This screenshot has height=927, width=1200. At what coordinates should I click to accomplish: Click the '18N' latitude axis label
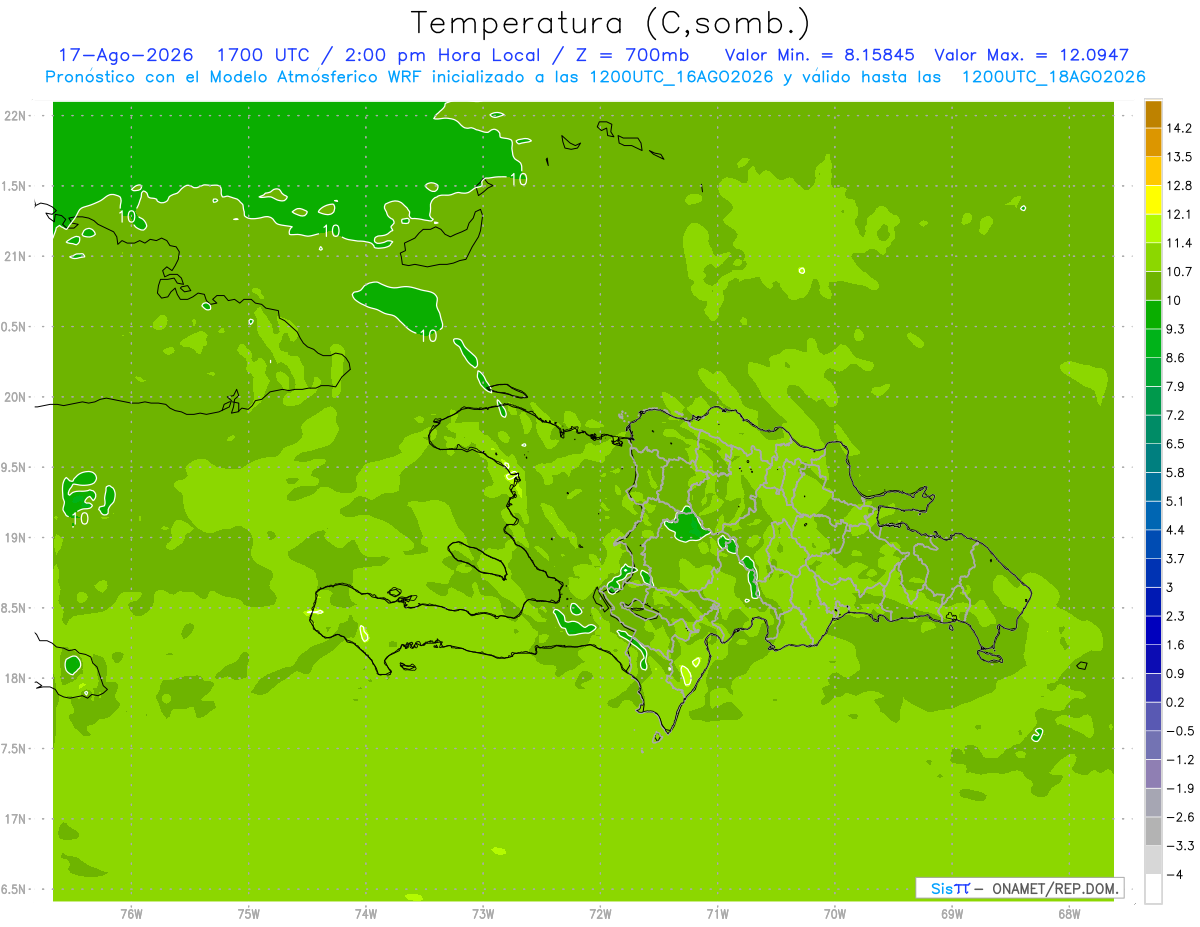click(x=15, y=678)
